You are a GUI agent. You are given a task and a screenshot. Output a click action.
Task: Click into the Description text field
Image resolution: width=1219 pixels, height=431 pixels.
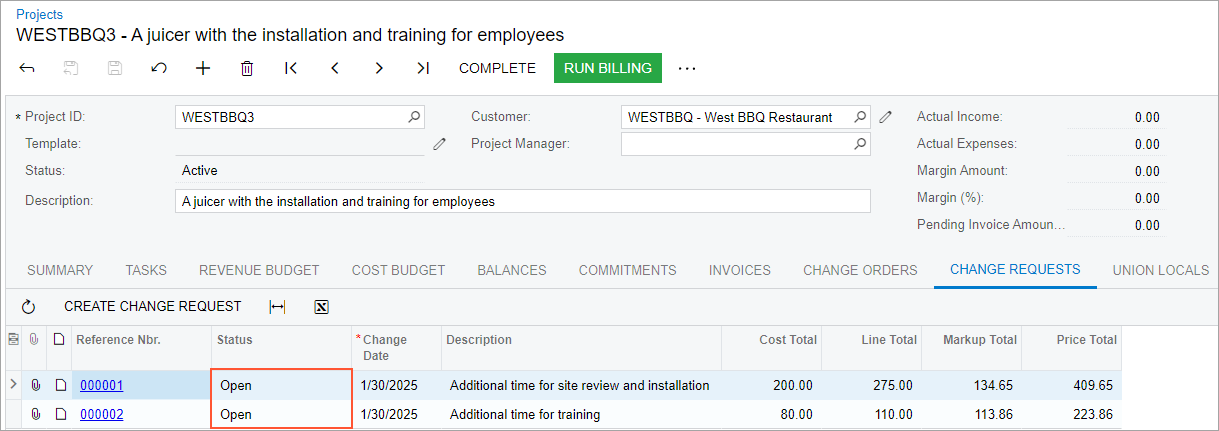[x=522, y=201]
